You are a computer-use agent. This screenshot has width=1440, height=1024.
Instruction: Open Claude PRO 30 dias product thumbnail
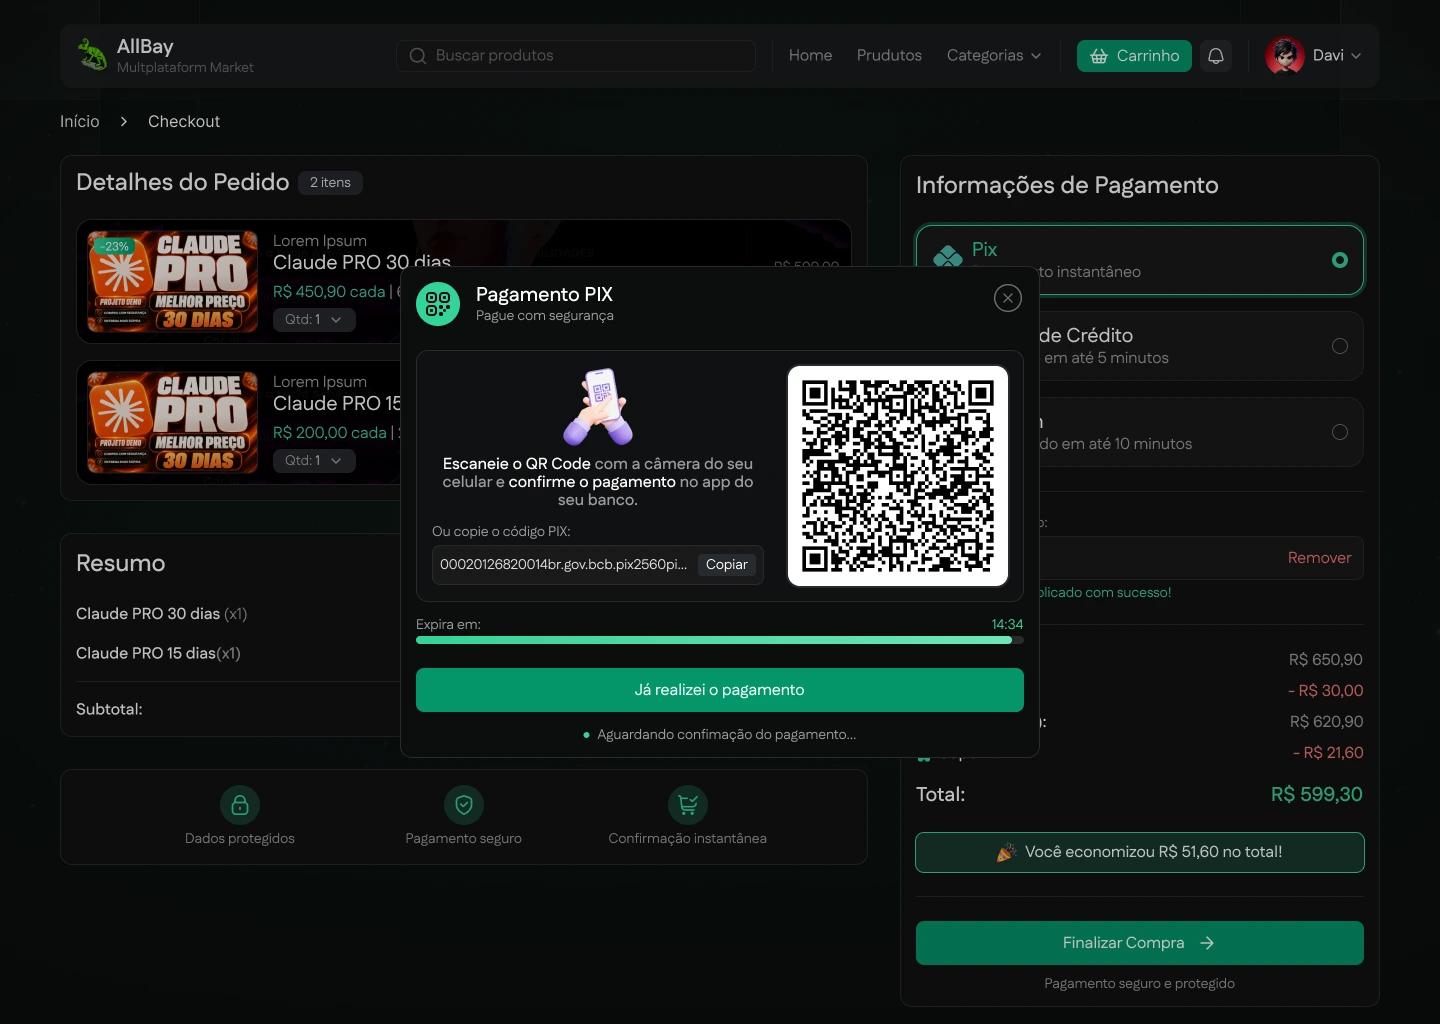point(172,282)
